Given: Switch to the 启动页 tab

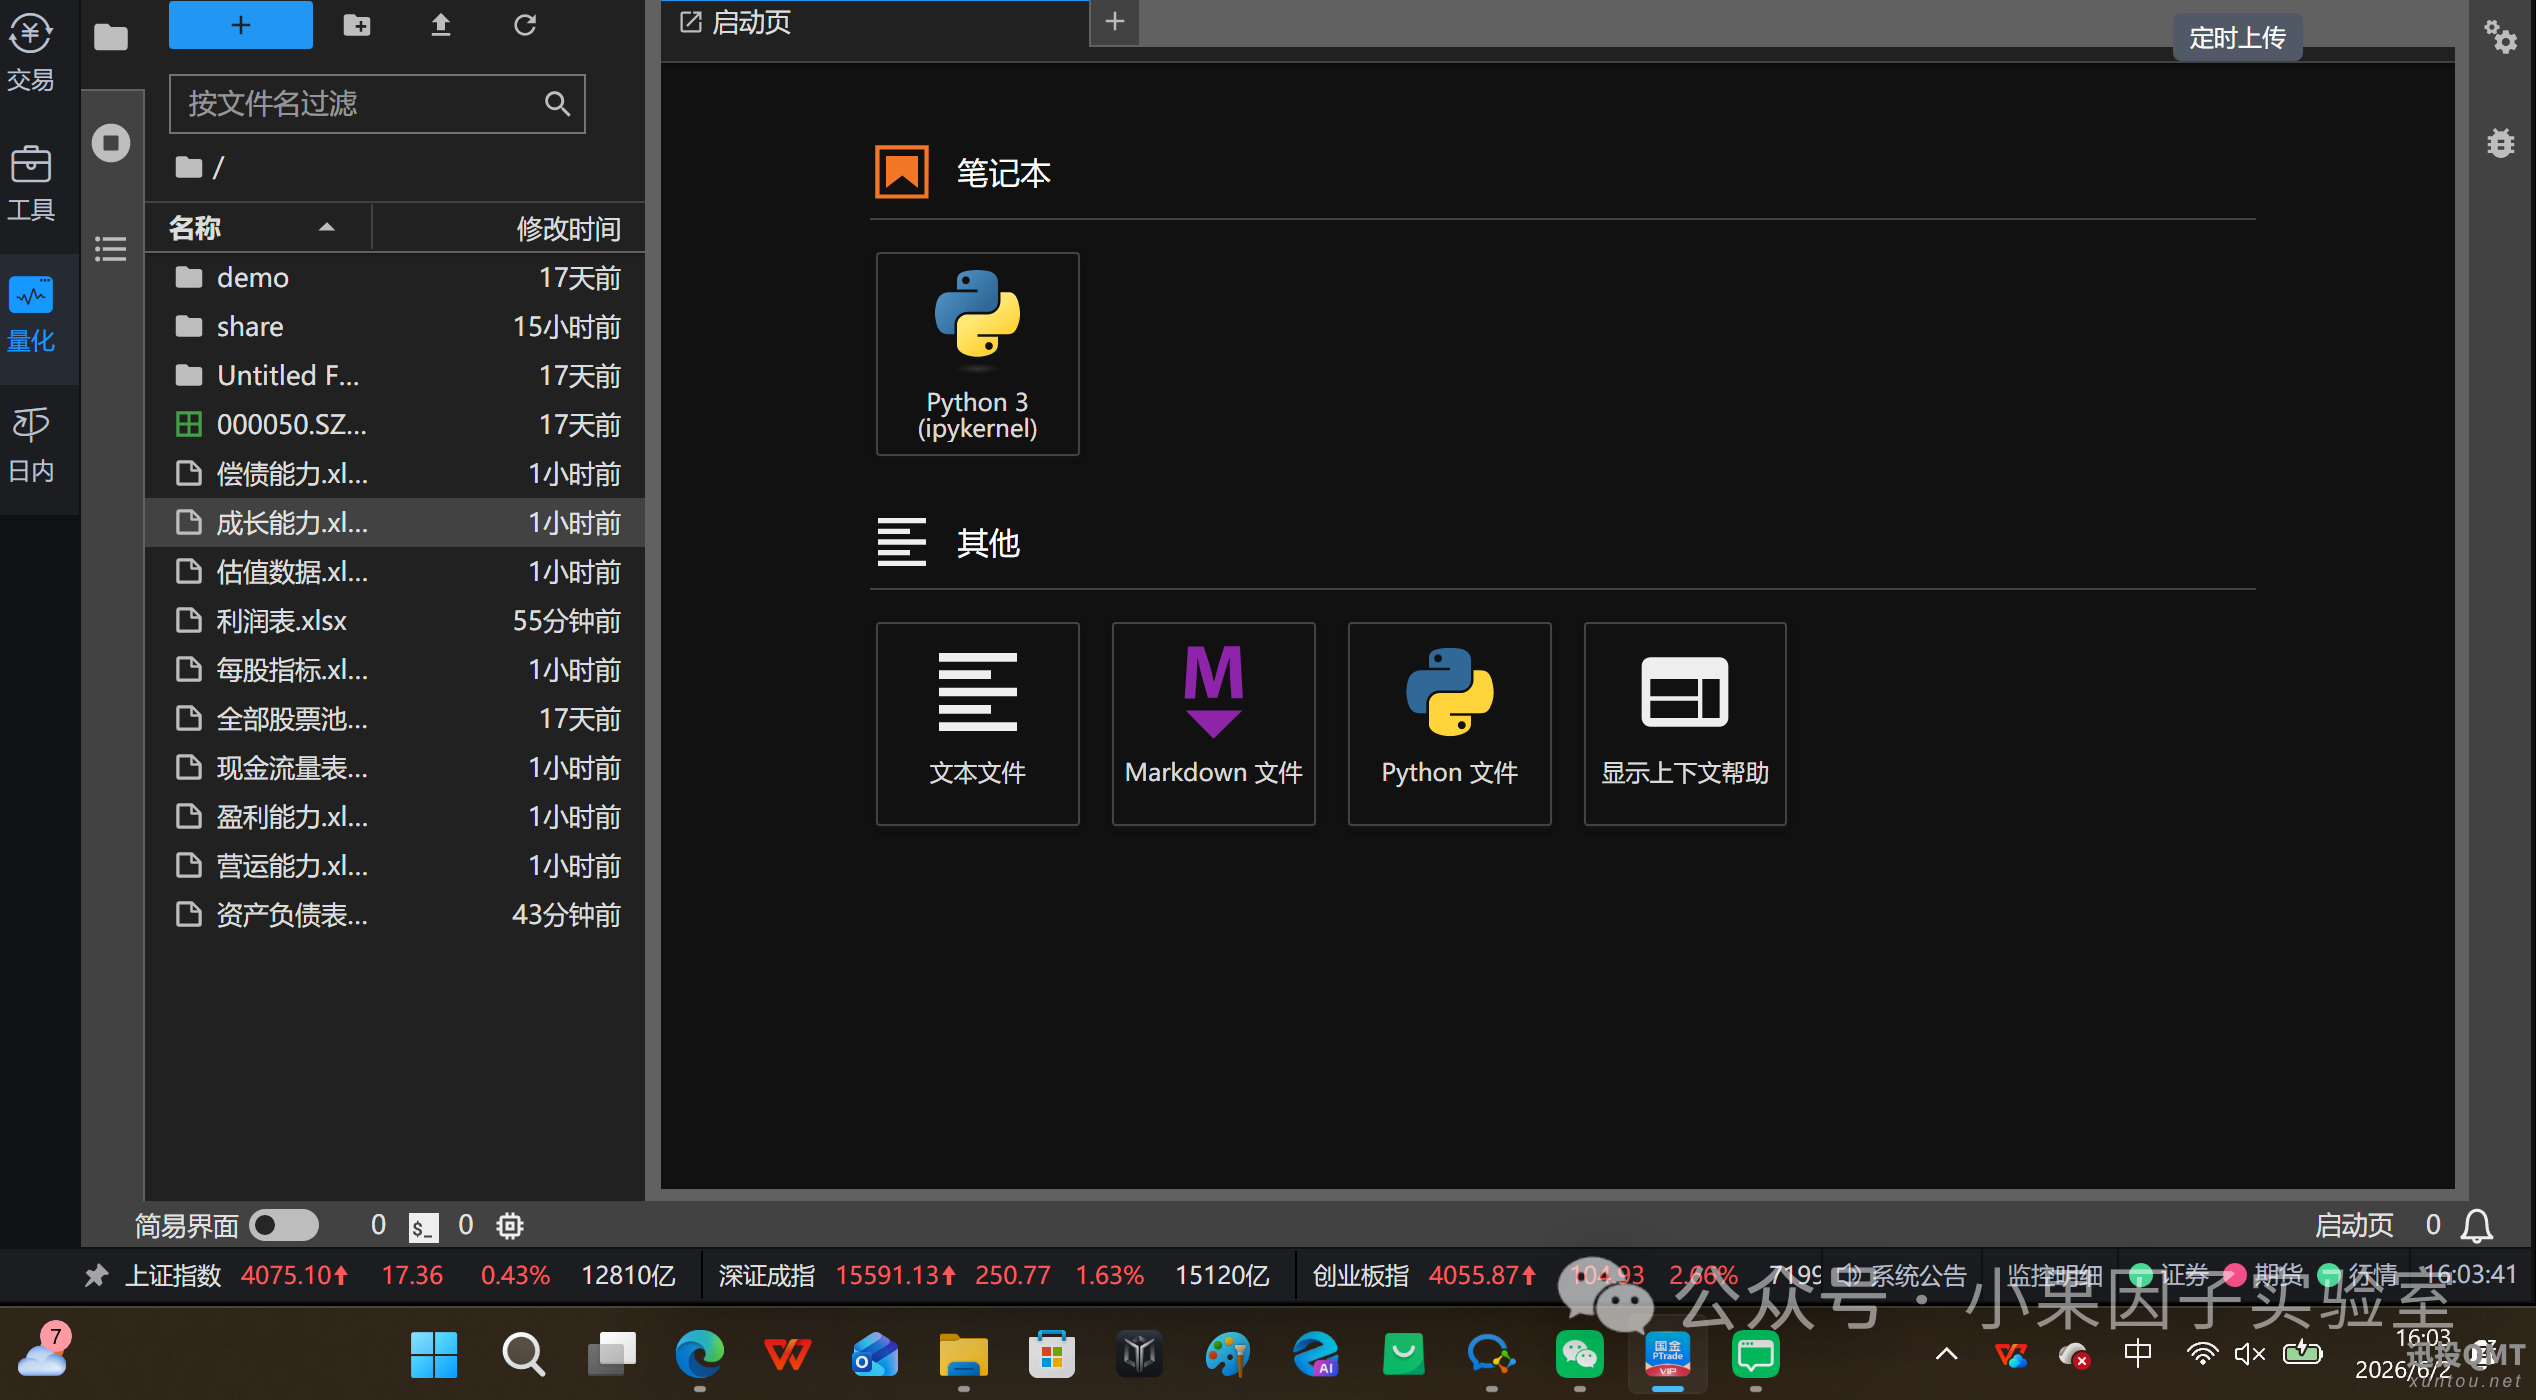Looking at the screenshot, I should tap(875, 23).
